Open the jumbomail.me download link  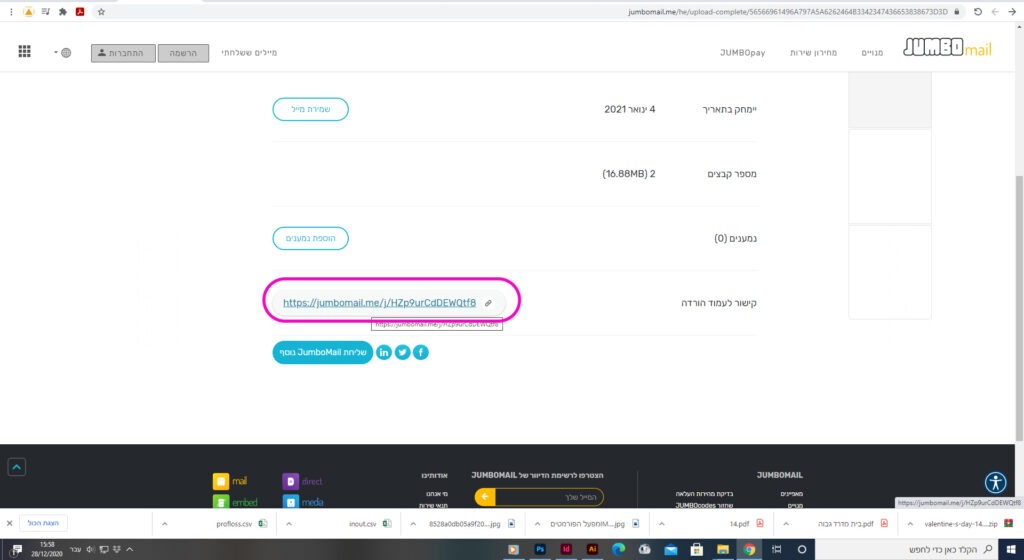click(379, 302)
